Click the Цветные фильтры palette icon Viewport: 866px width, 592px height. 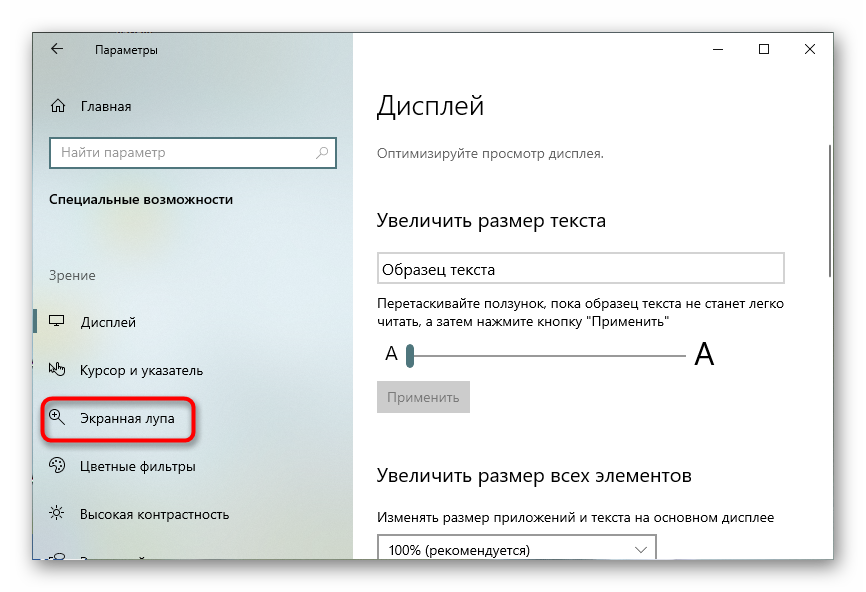(x=57, y=466)
